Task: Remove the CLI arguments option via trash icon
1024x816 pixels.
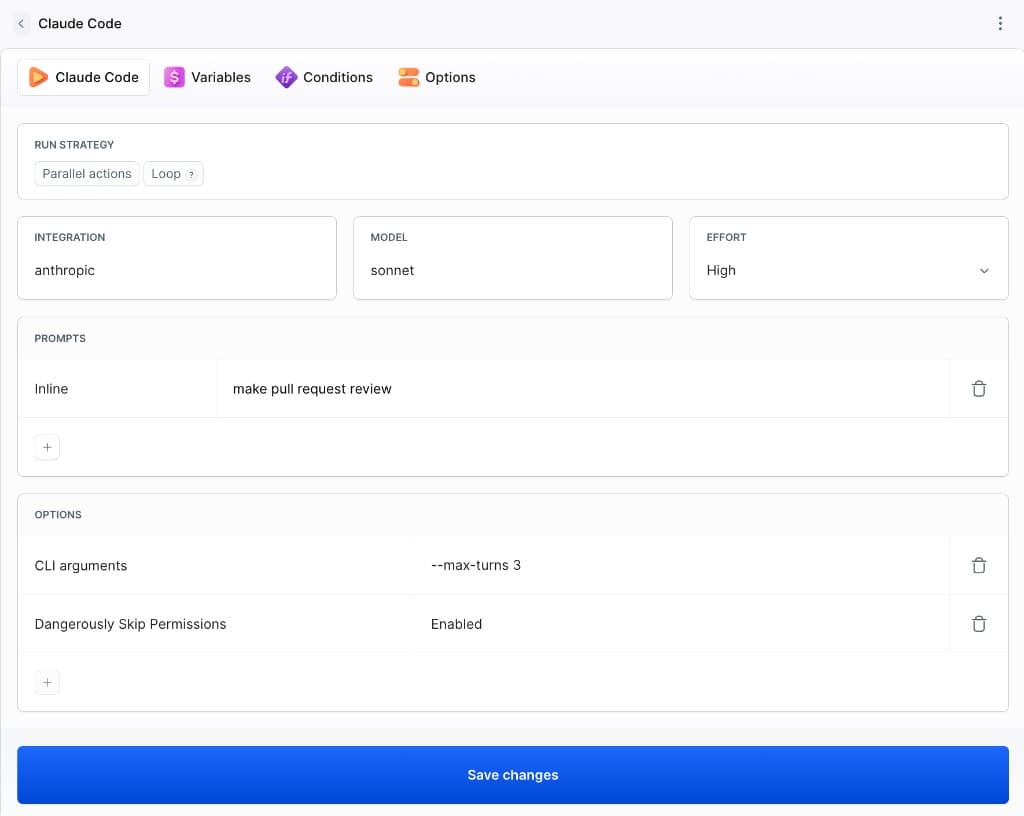Action: click(978, 566)
